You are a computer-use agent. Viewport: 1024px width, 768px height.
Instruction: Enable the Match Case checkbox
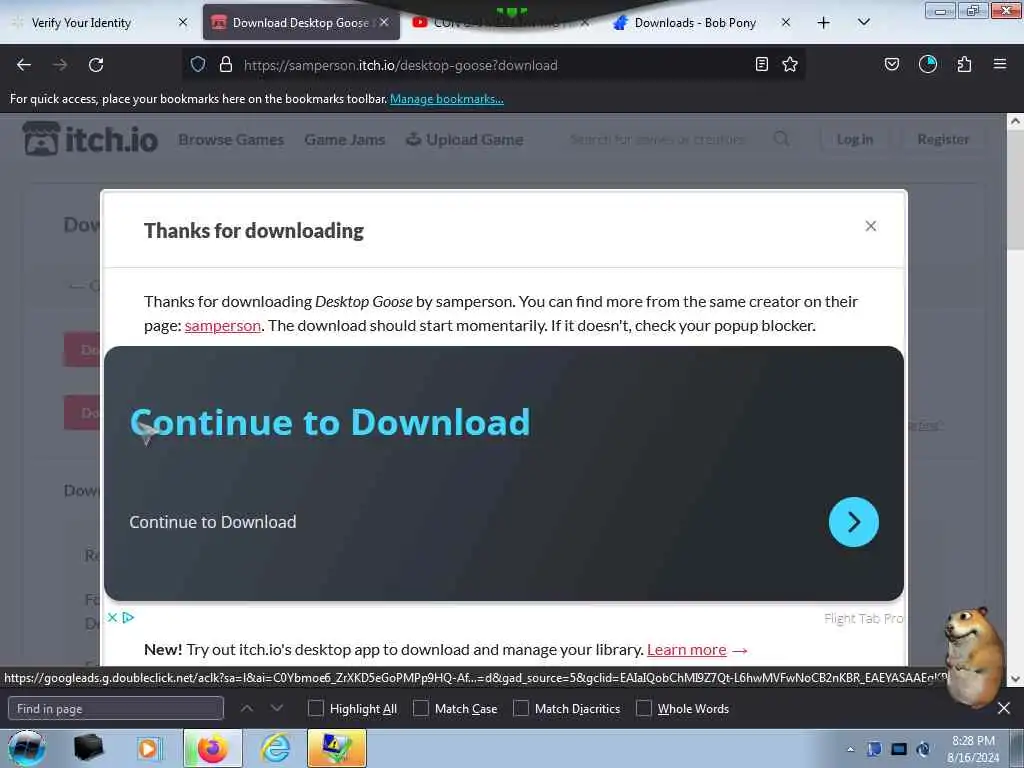tap(421, 709)
